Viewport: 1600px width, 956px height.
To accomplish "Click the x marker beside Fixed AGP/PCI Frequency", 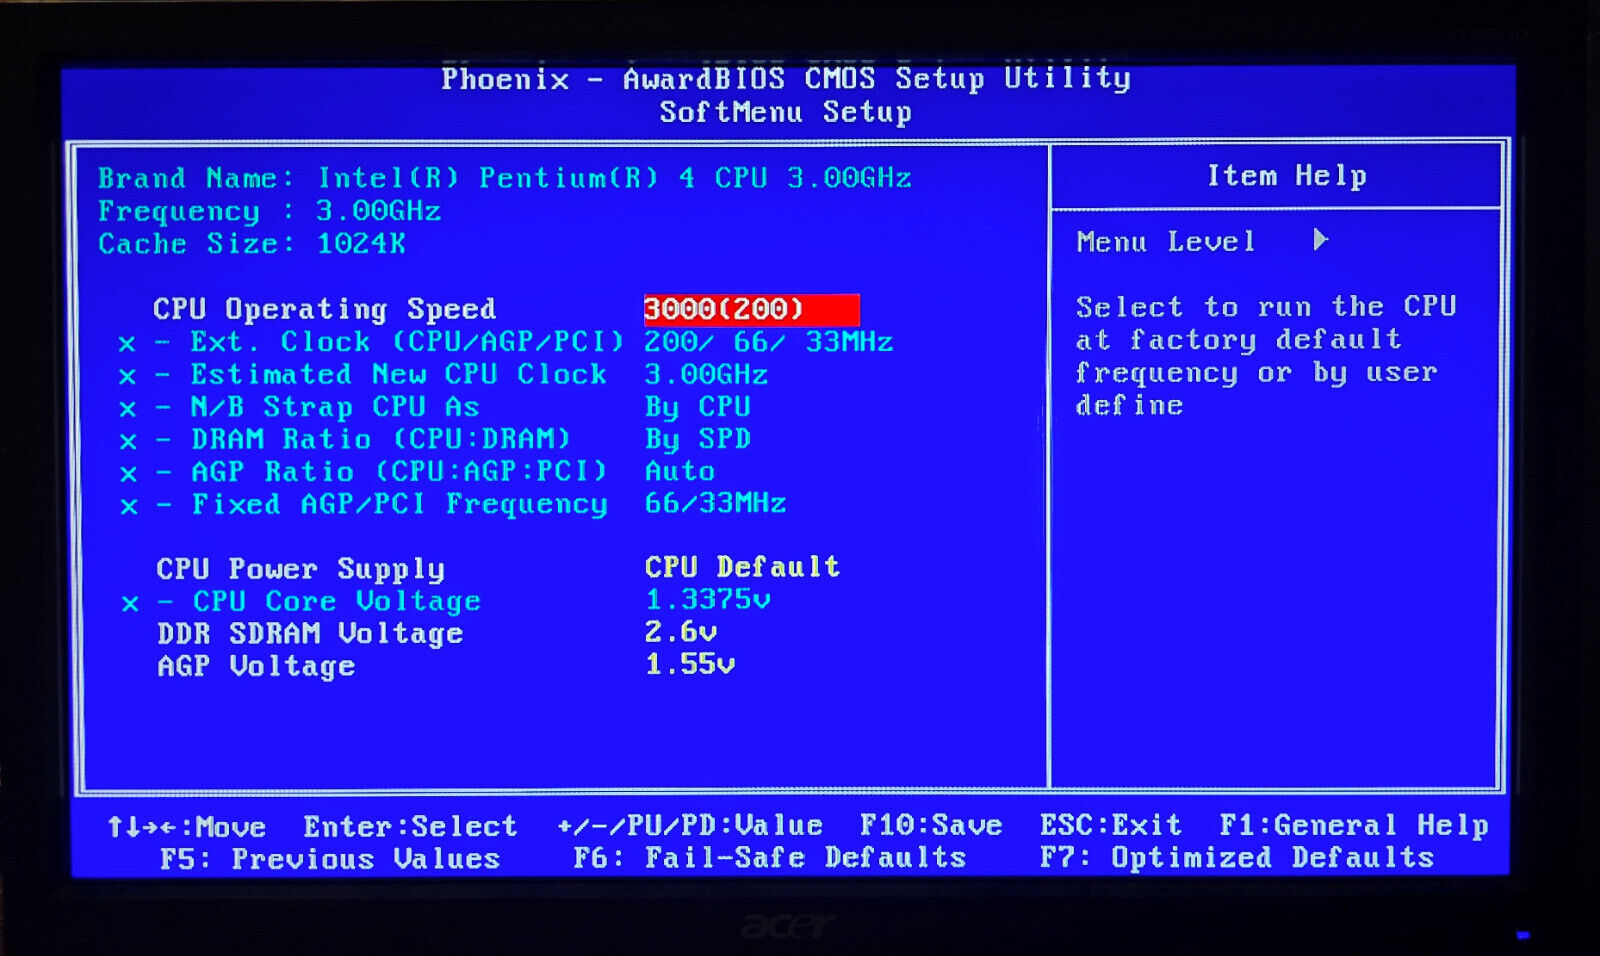I will click(129, 506).
